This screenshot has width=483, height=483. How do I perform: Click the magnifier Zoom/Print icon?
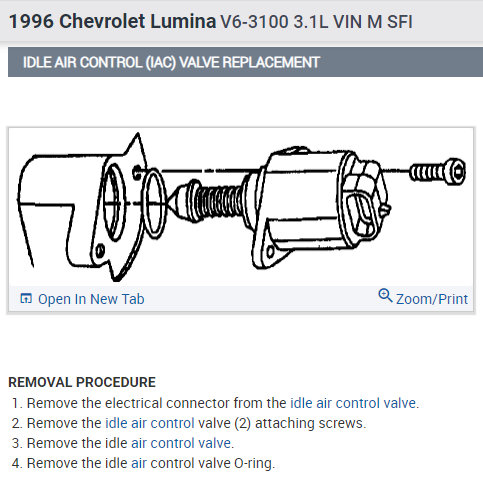tap(385, 296)
